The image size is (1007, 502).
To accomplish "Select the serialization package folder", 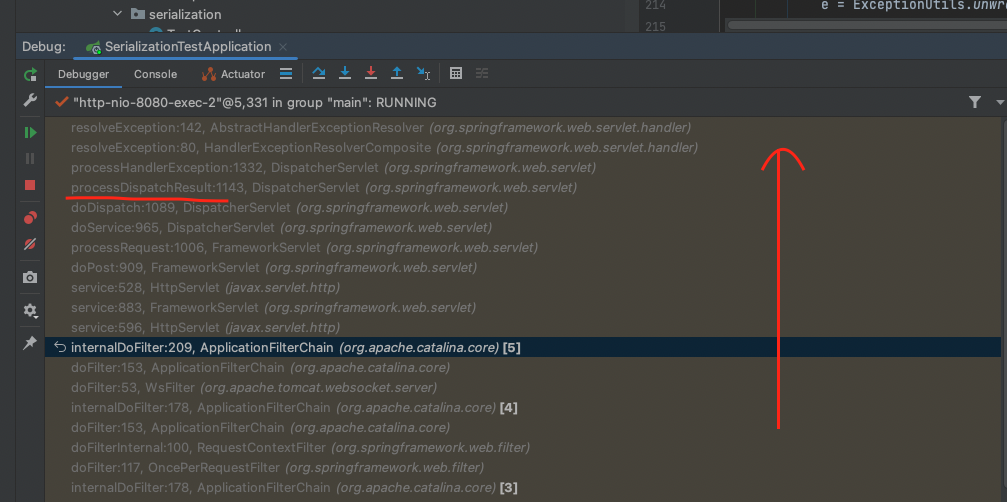I will [x=176, y=14].
